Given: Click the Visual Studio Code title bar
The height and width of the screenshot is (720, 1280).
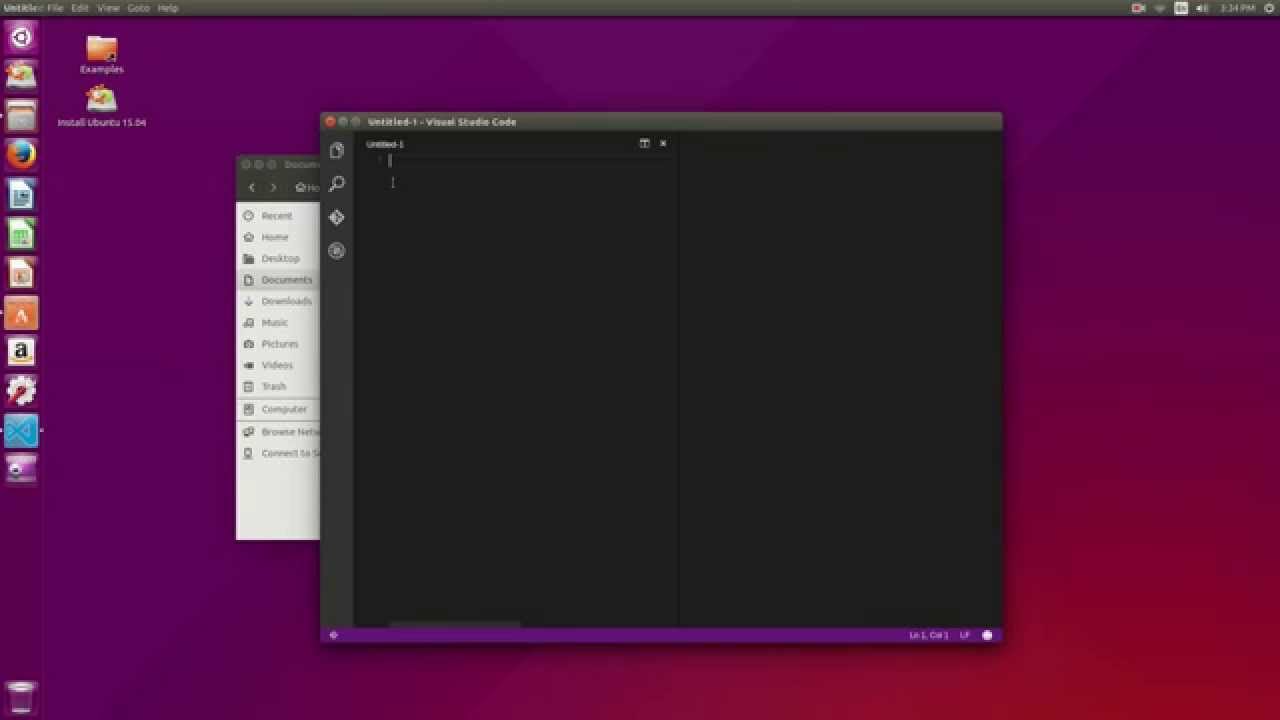Looking at the screenshot, I should coord(661,122).
